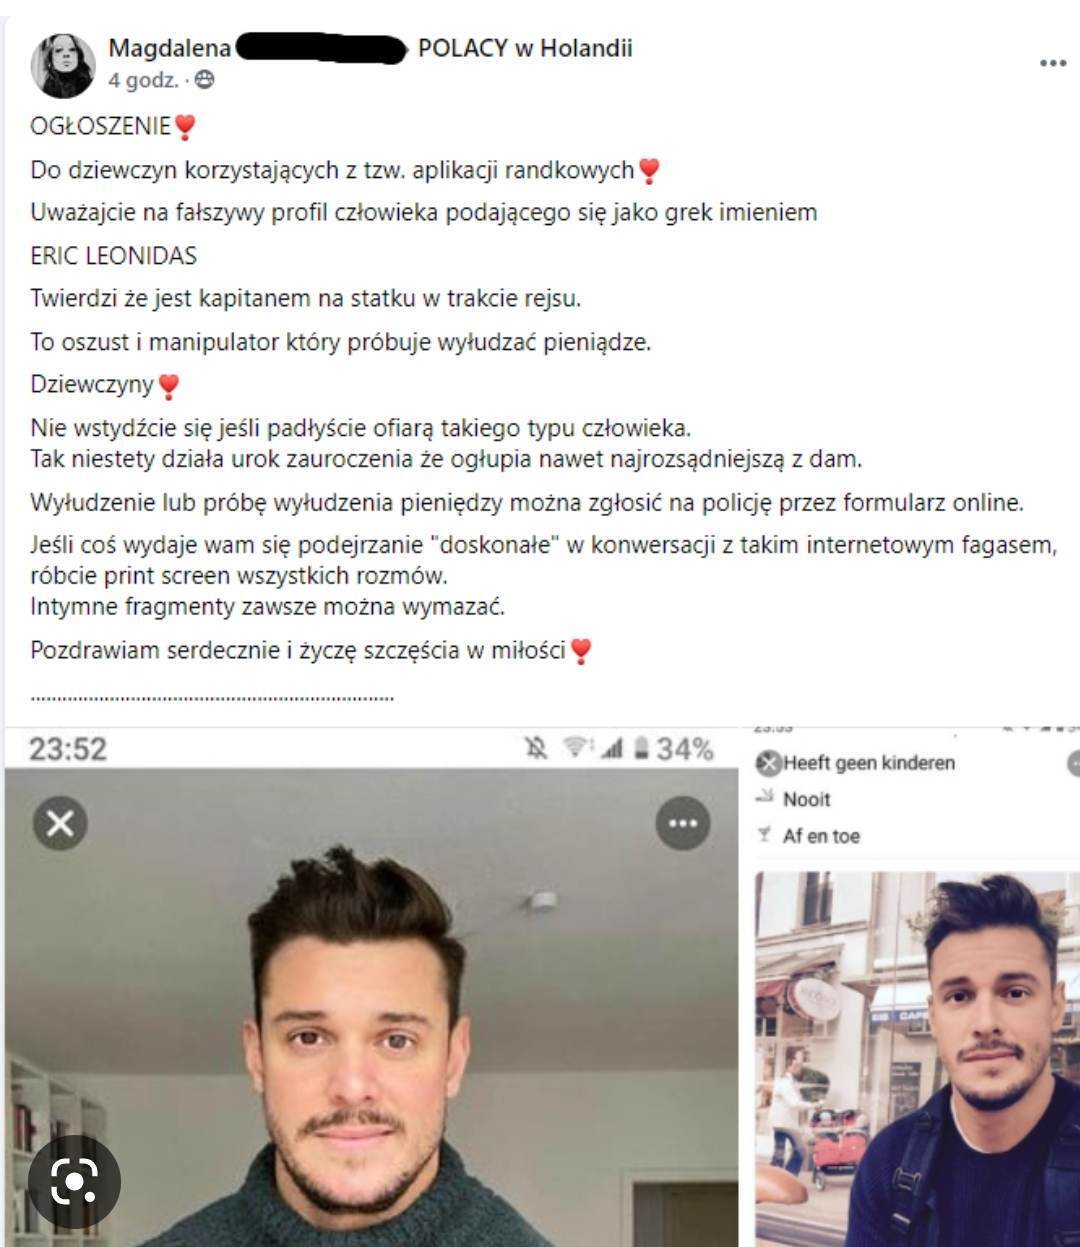1080x1247 pixels.
Task: Click the Wi-Fi signal status icon
Action: tap(575, 747)
